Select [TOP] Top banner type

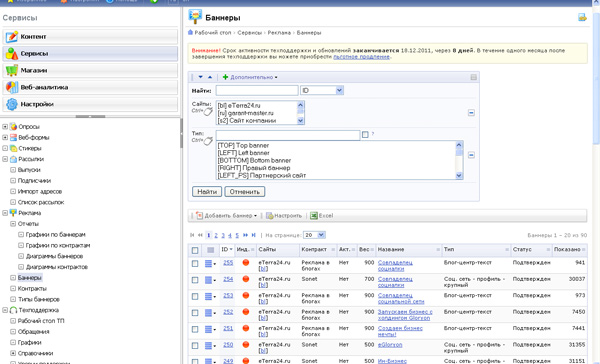click(x=243, y=145)
